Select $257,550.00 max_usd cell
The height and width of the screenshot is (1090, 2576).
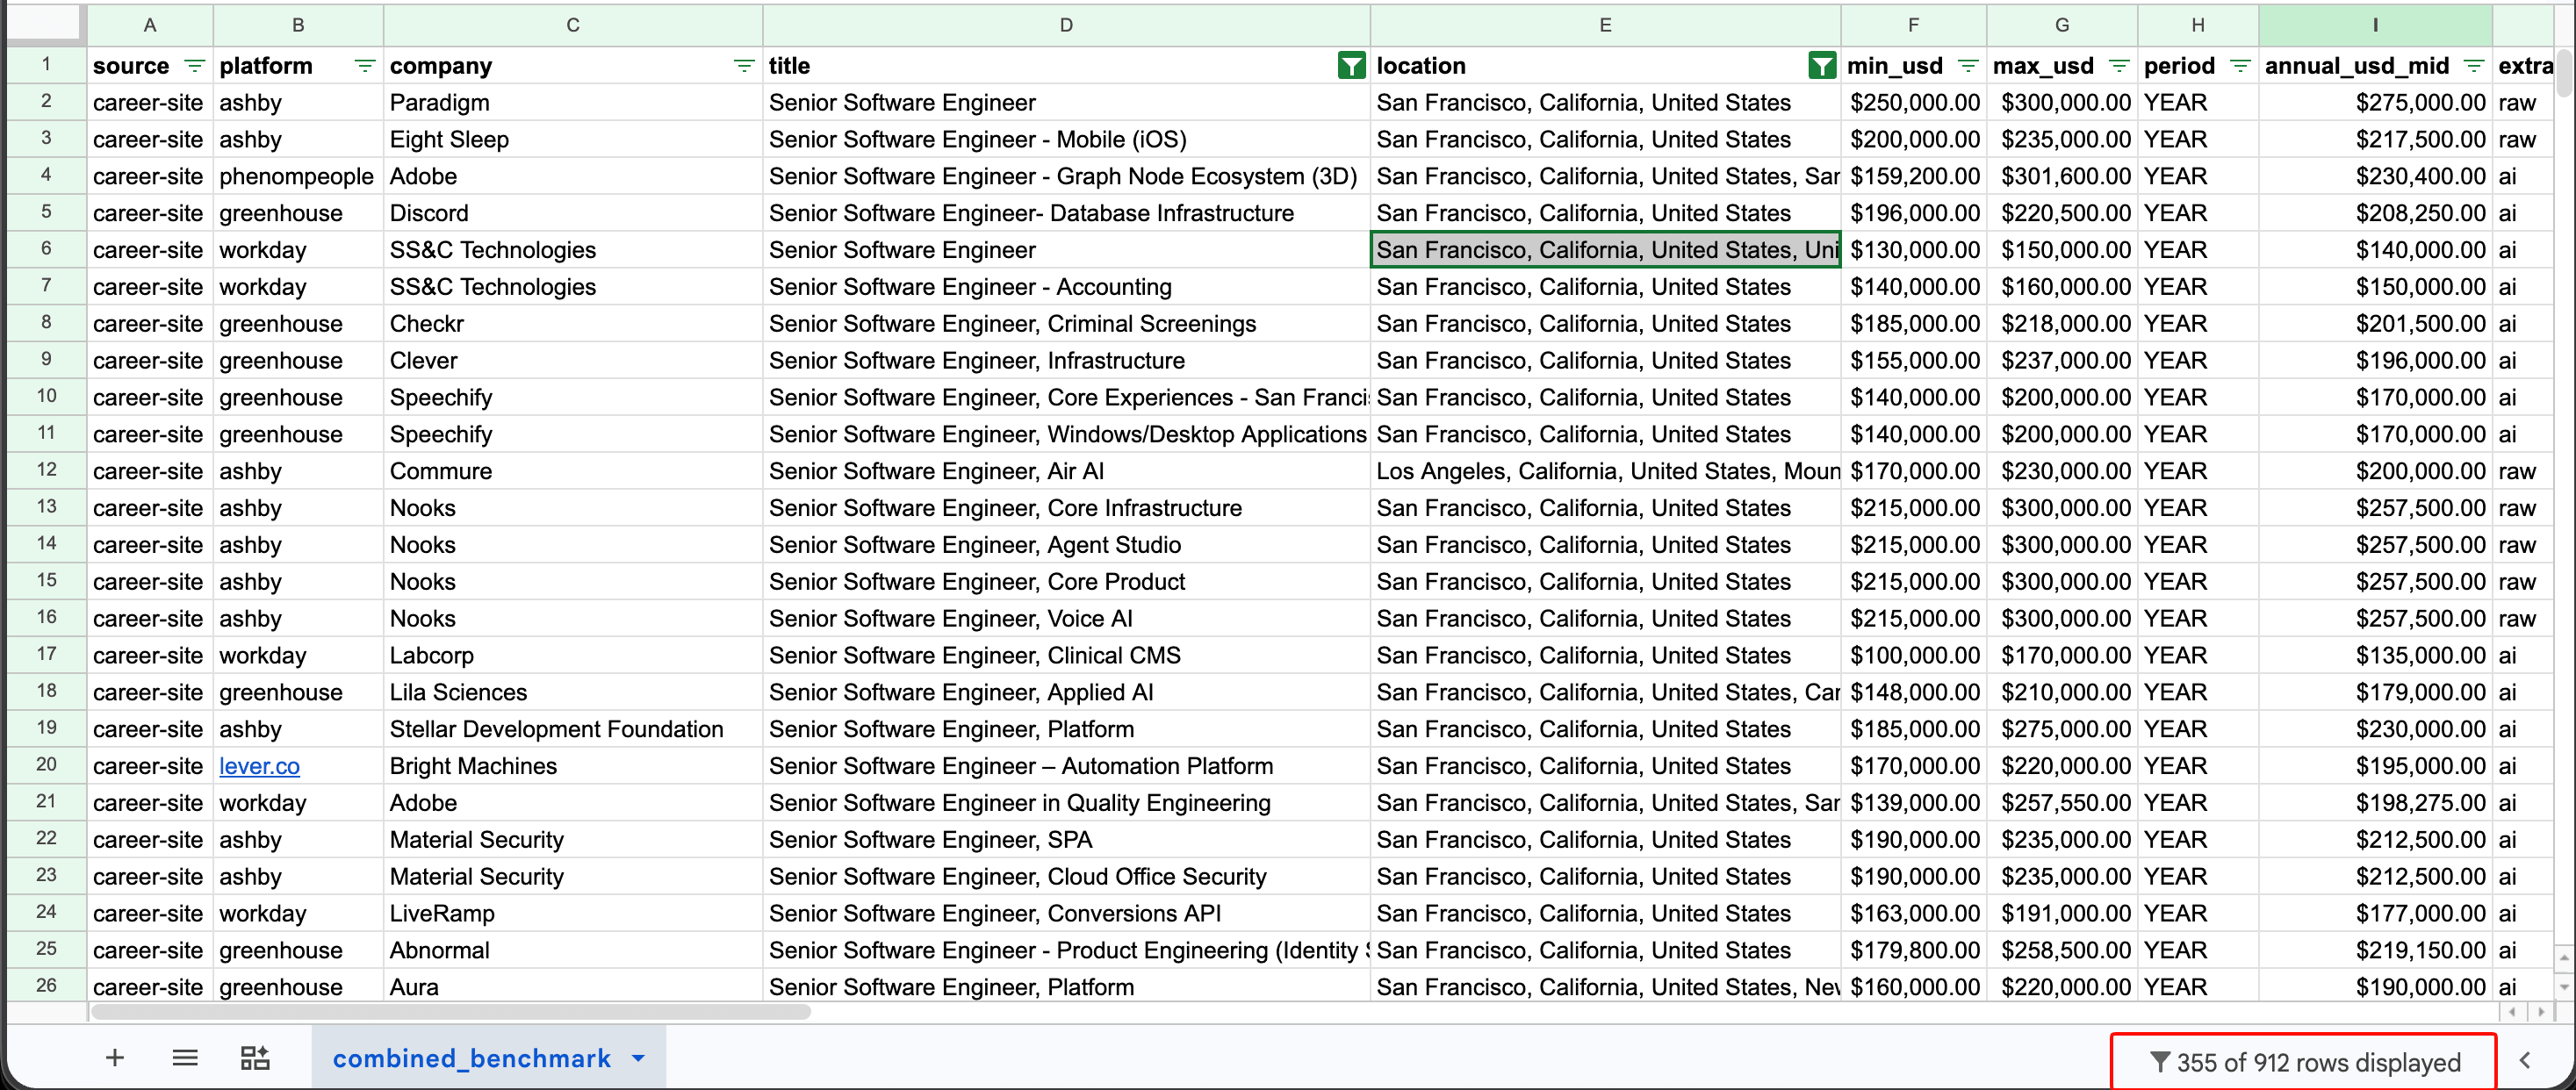(x=2062, y=803)
